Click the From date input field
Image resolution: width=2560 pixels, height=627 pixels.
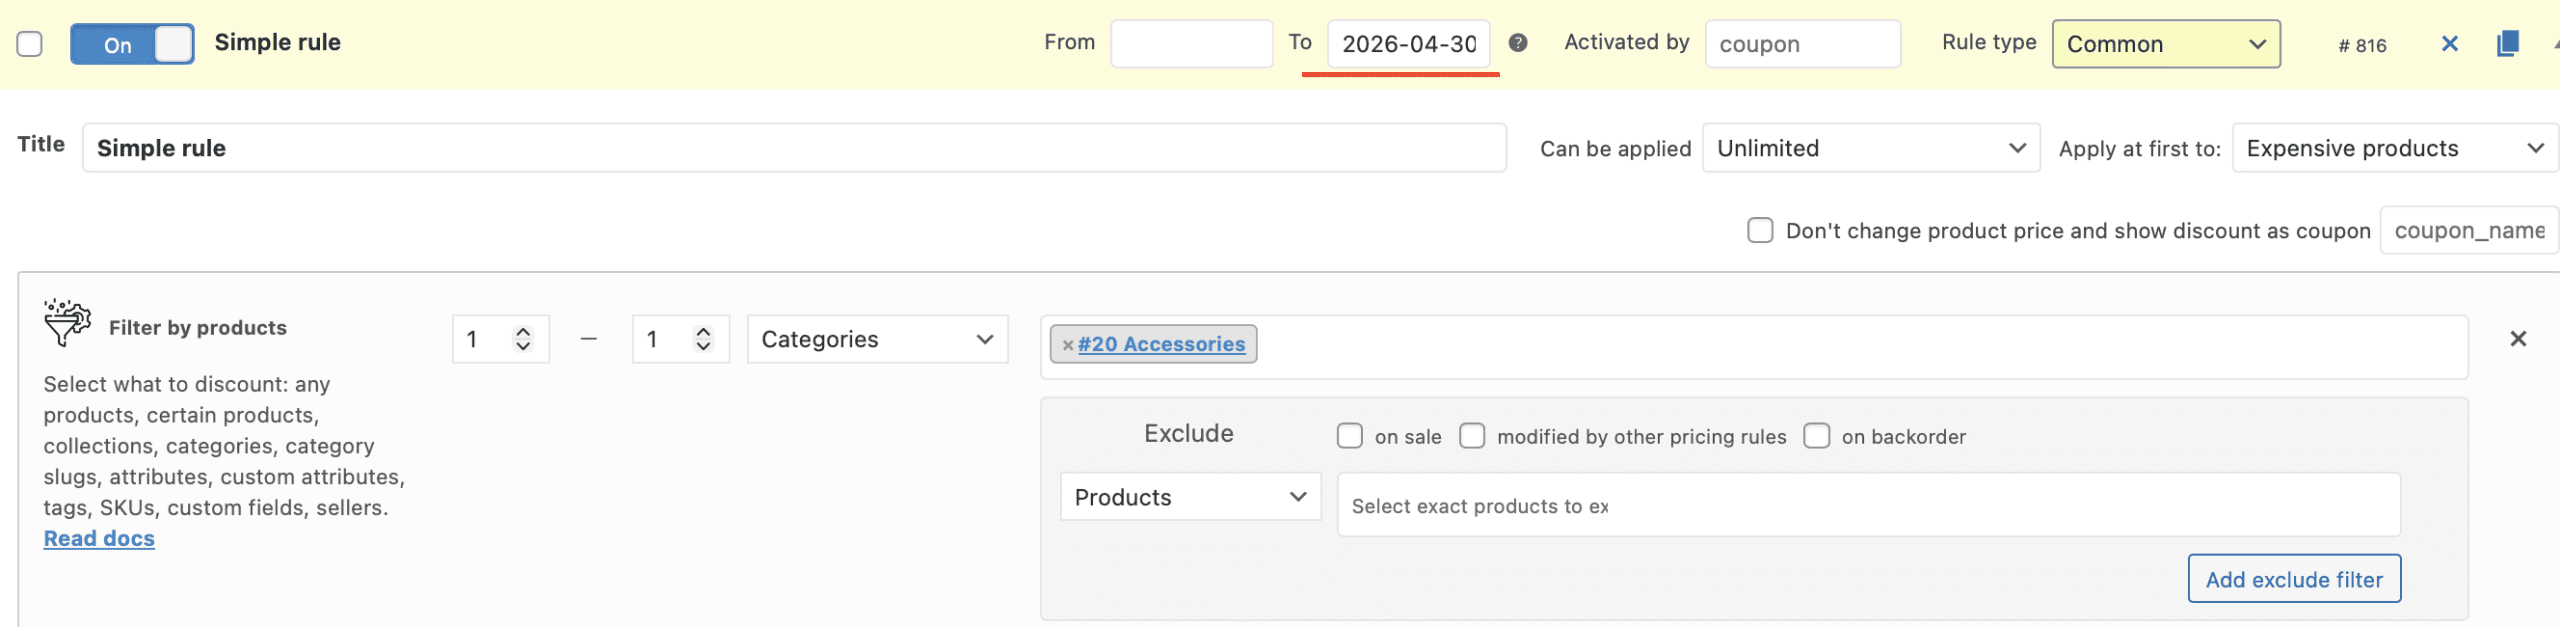tap(1191, 44)
